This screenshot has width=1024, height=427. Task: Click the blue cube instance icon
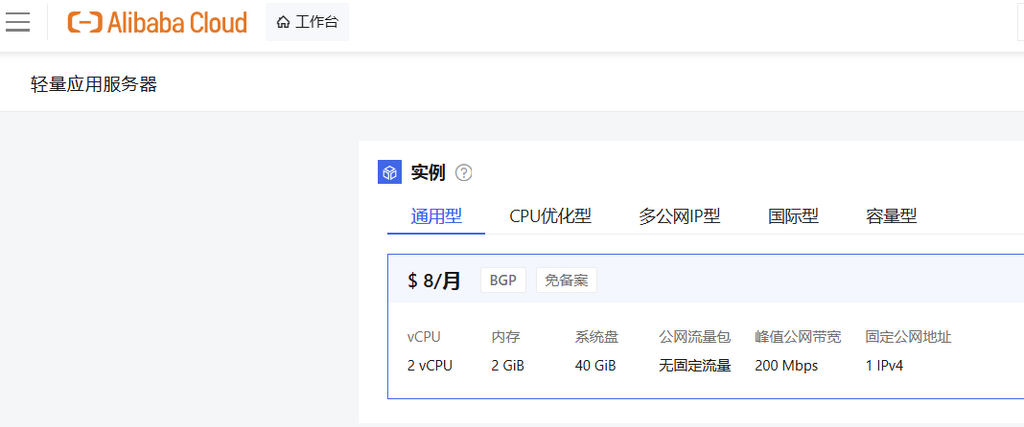pos(389,172)
